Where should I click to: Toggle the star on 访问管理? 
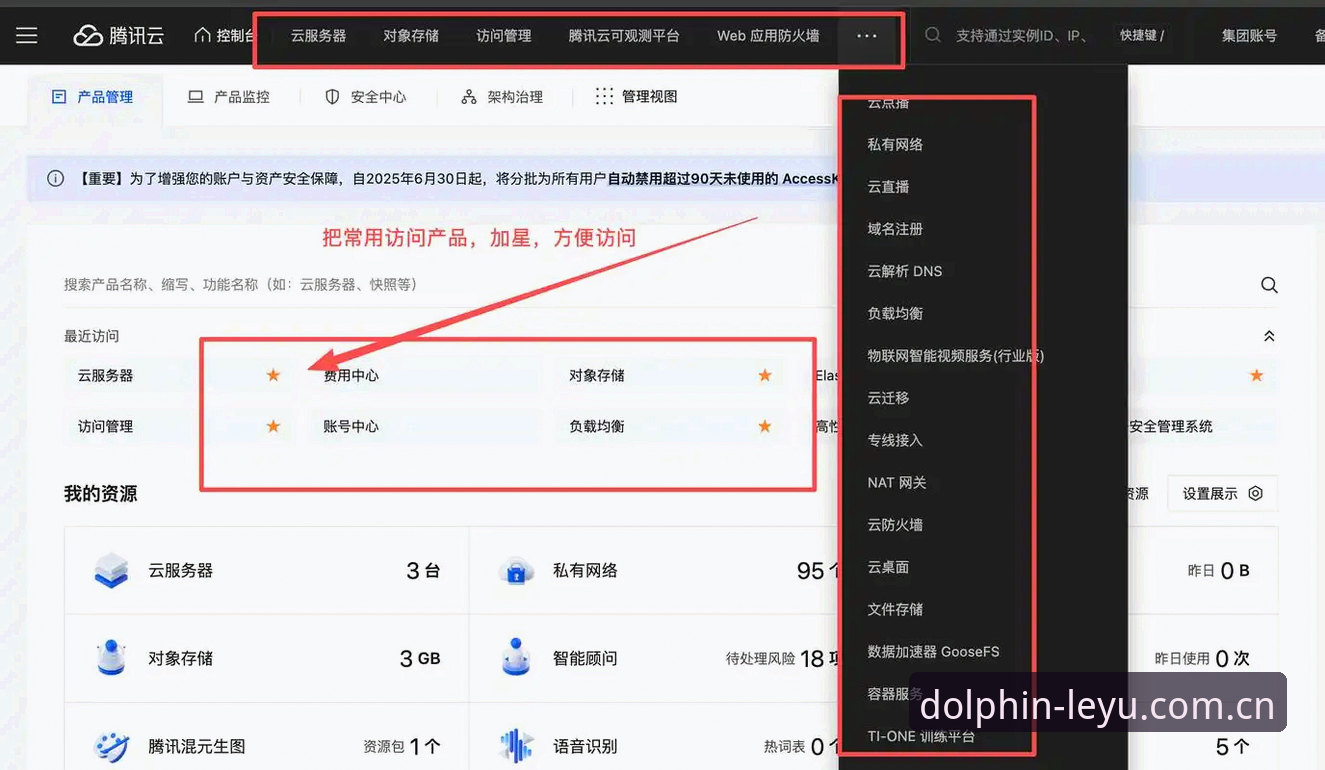pos(273,426)
